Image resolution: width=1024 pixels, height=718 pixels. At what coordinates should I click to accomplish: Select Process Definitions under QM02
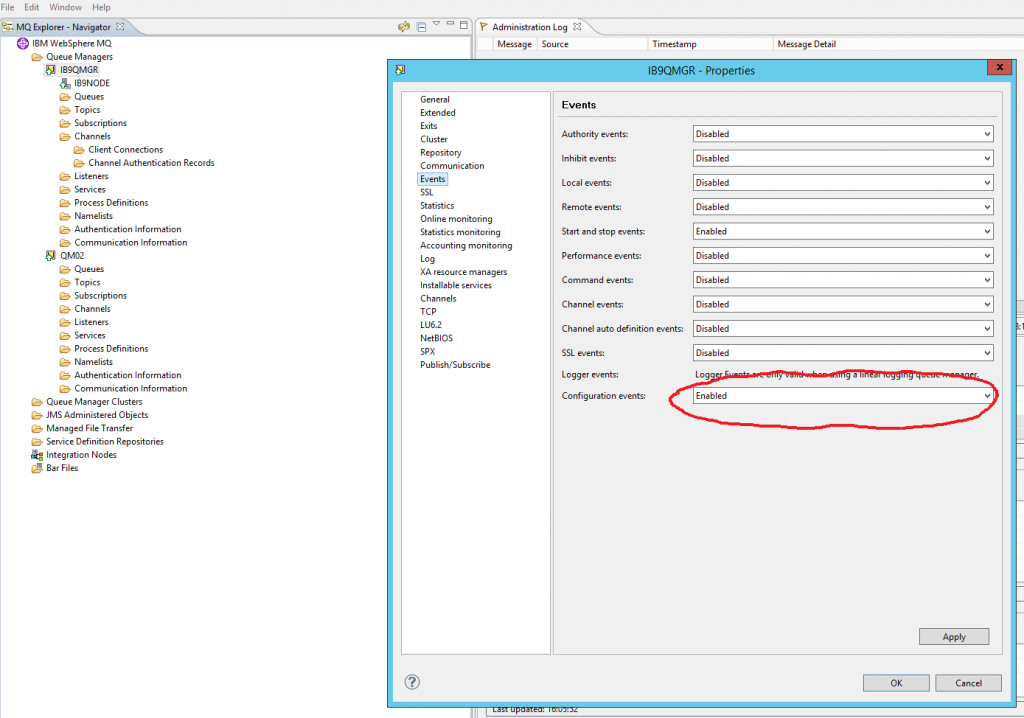tap(111, 348)
